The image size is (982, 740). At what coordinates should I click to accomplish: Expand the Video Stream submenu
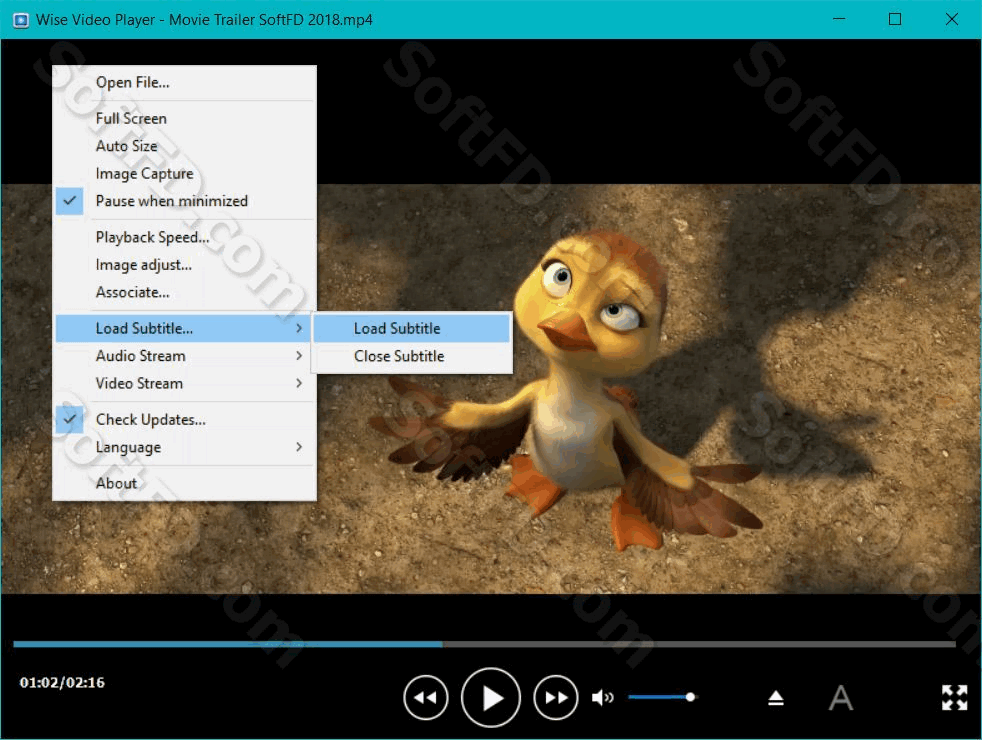tap(185, 384)
